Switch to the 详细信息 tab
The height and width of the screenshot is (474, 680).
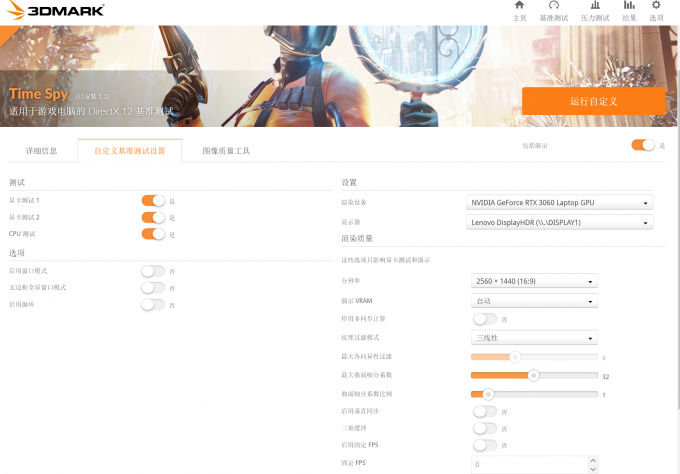(x=42, y=151)
